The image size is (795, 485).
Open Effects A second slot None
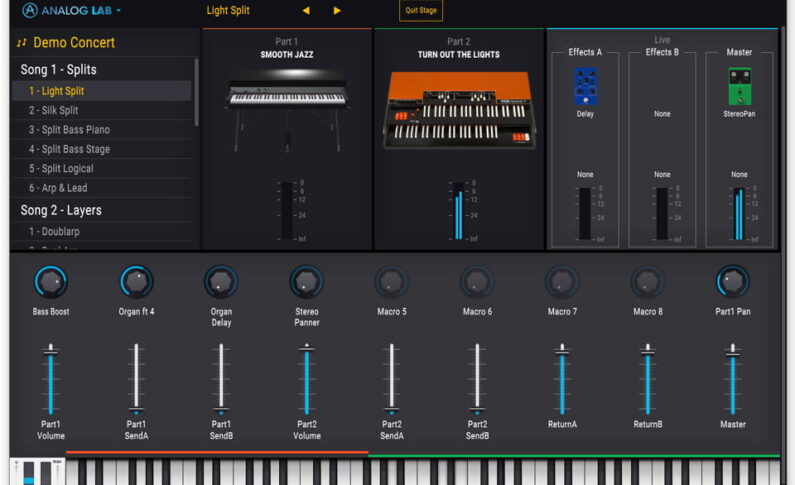click(x=585, y=174)
